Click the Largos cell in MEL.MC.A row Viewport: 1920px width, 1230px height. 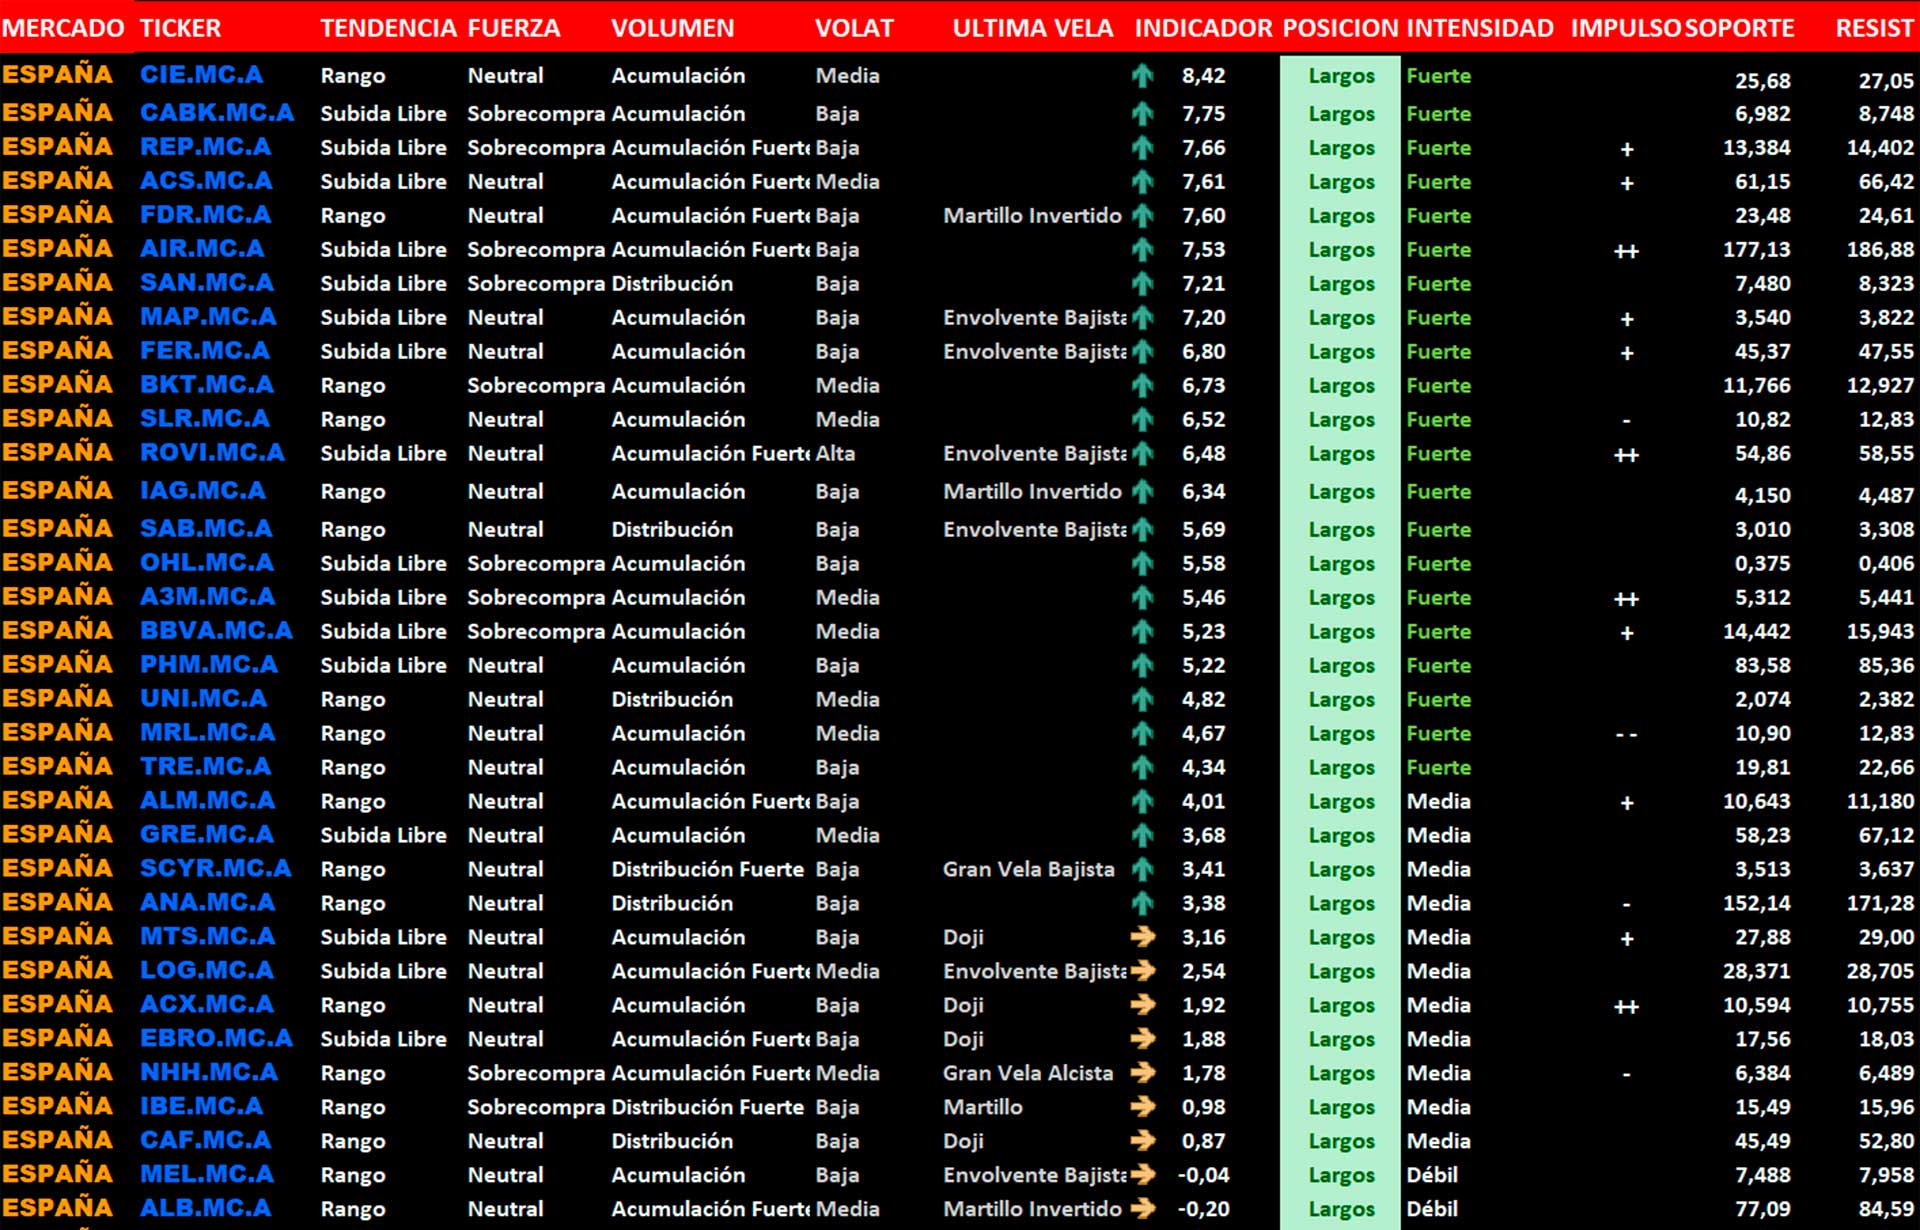point(1341,1175)
